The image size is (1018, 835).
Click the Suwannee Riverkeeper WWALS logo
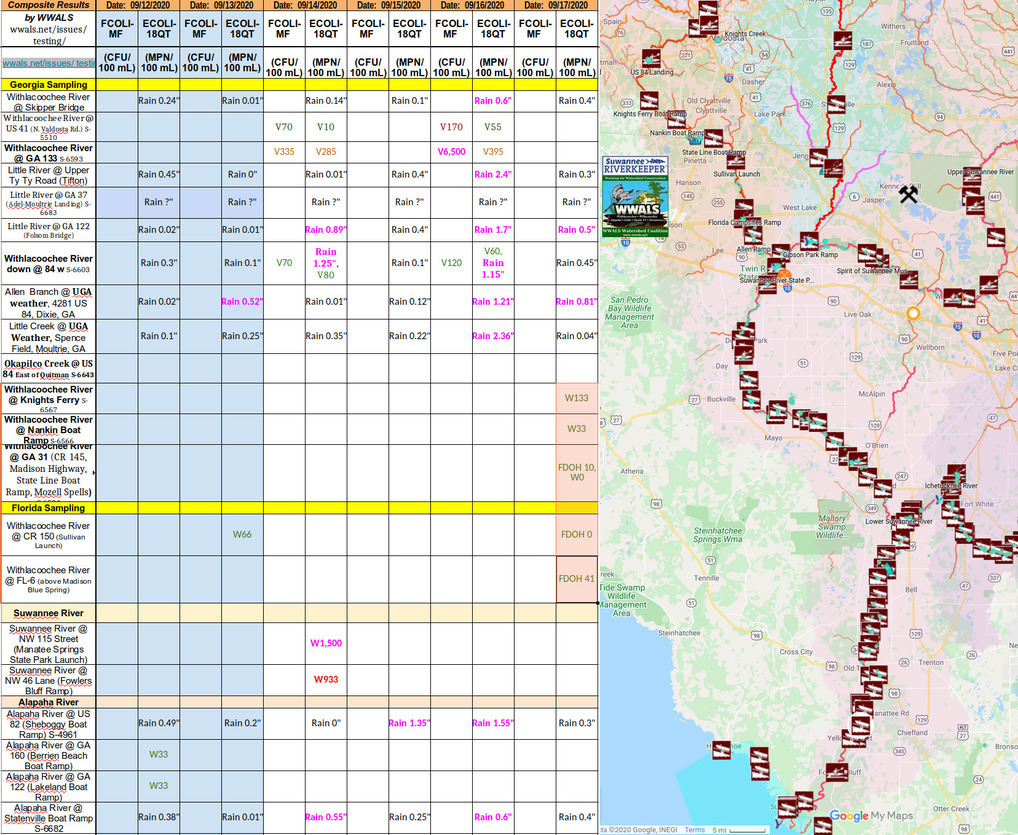click(634, 195)
